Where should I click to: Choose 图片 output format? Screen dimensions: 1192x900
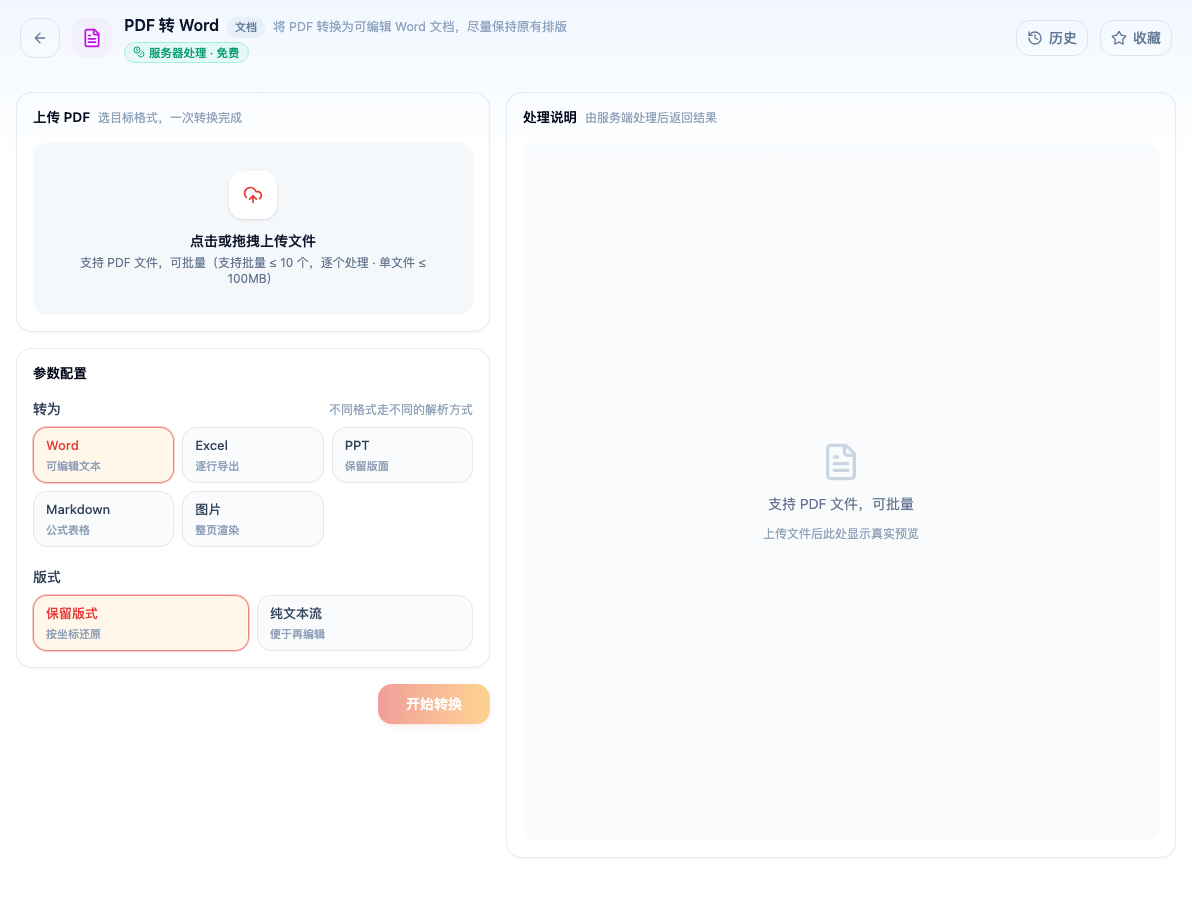[x=252, y=518]
